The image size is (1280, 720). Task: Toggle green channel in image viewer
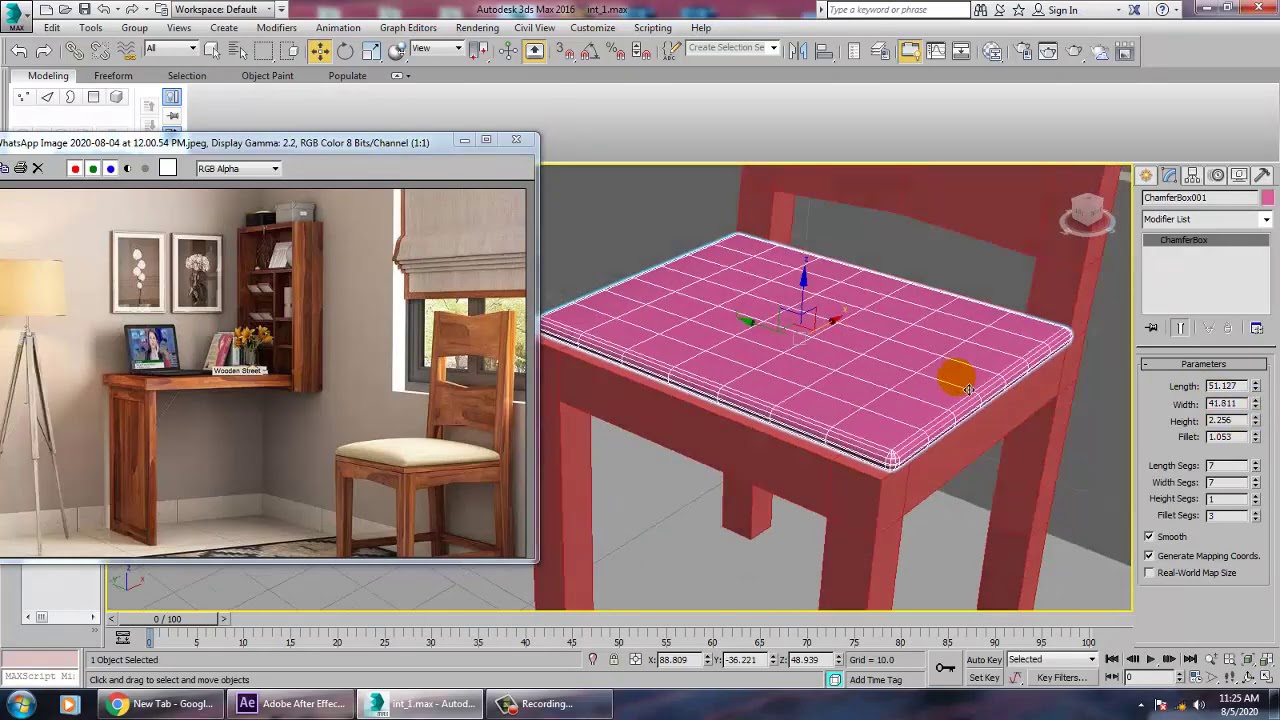pos(93,169)
